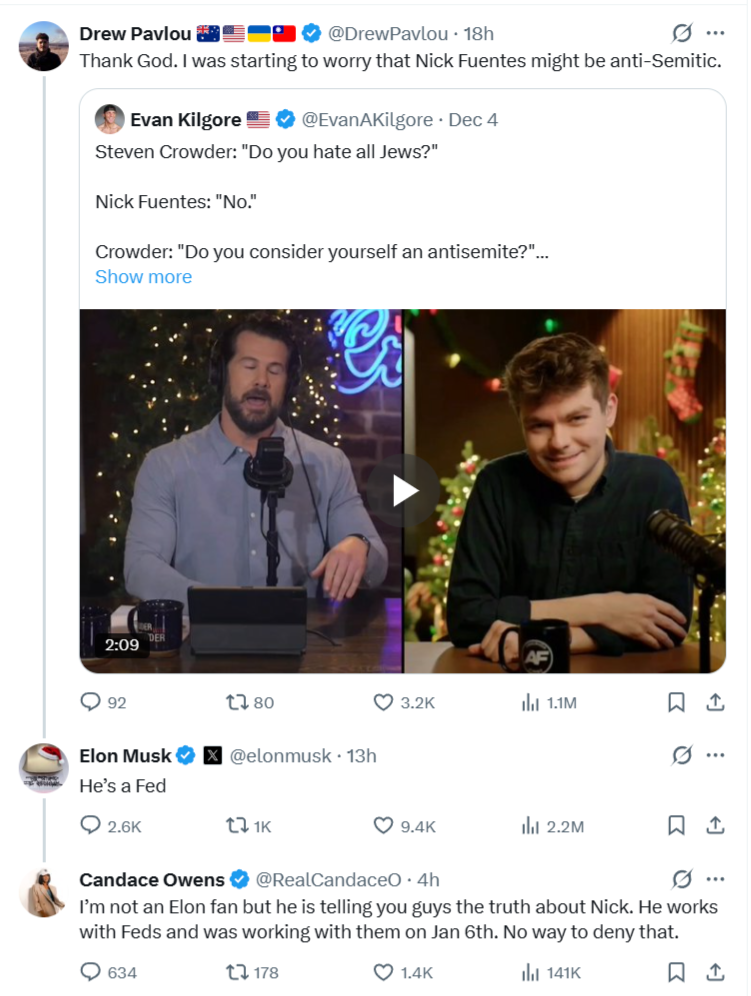The image size is (751, 996).
Task: Play the 2:09 Crowder and Fuentes video
Action: coord(405,491)
